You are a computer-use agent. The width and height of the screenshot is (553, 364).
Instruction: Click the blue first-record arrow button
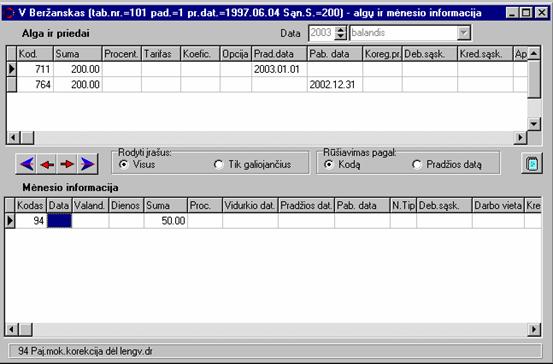(26, 164)
